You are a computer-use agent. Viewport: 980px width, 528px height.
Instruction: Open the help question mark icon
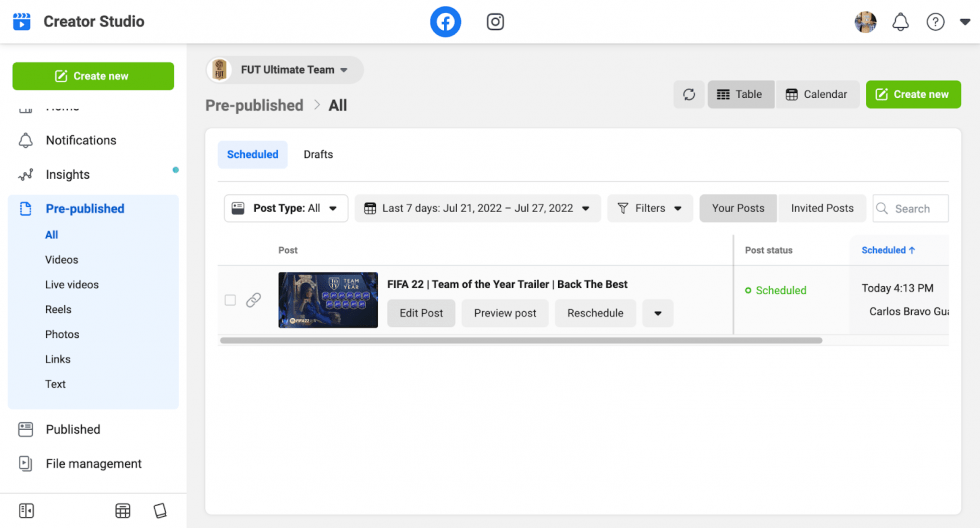pos(935,22)
